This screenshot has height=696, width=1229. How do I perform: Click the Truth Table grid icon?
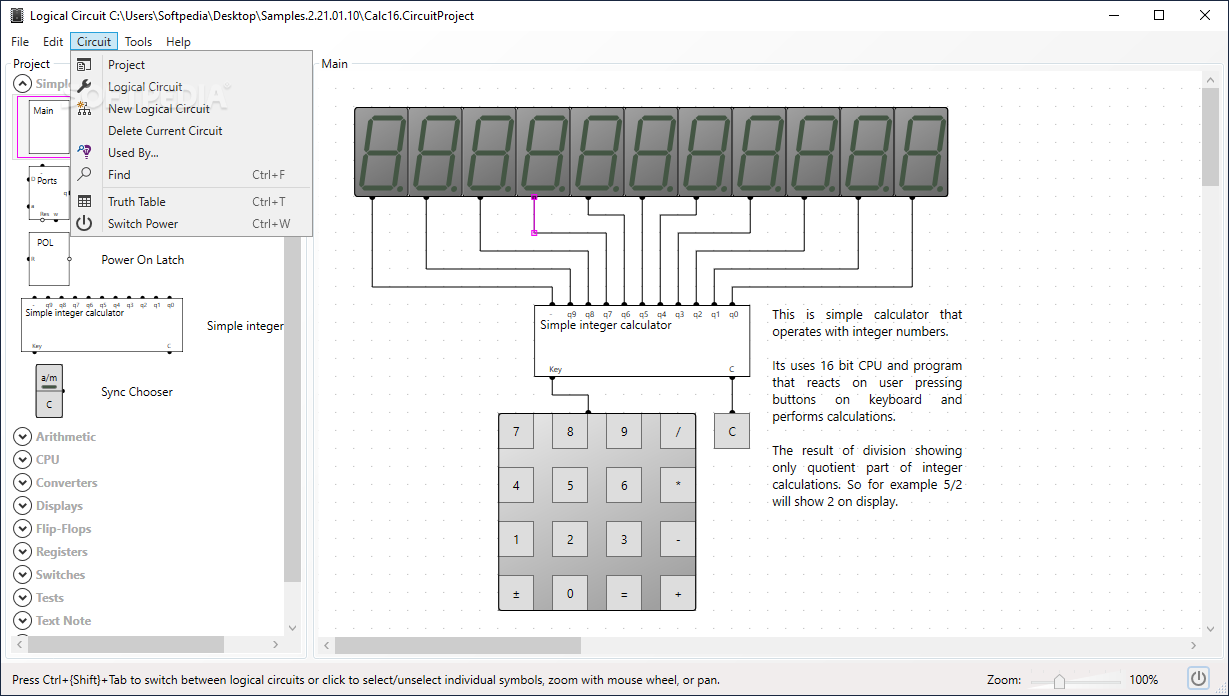point(85,201)
